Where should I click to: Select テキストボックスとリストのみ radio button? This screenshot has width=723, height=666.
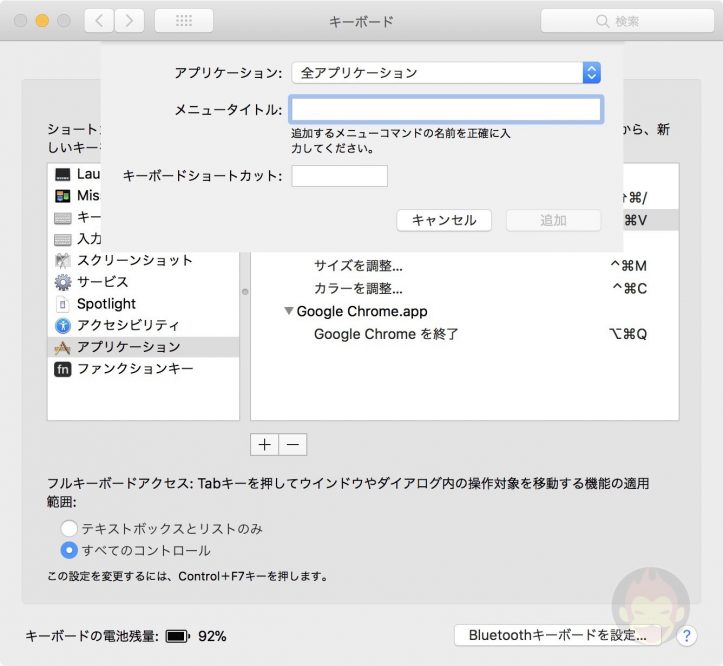pyautogui.click(x=69, y=528)
